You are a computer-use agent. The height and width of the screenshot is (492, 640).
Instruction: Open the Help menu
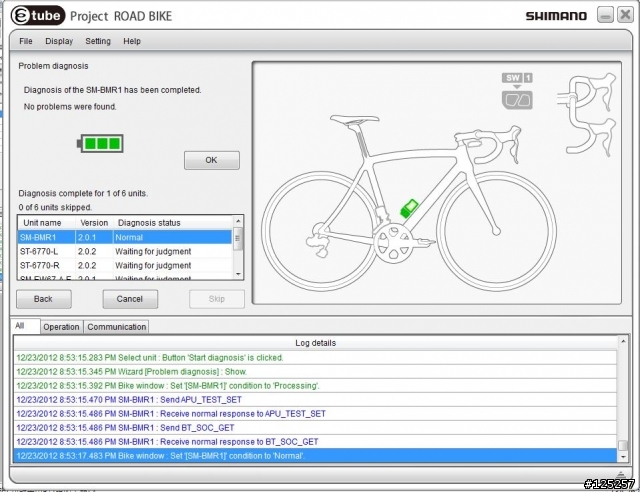click(132, 41)
